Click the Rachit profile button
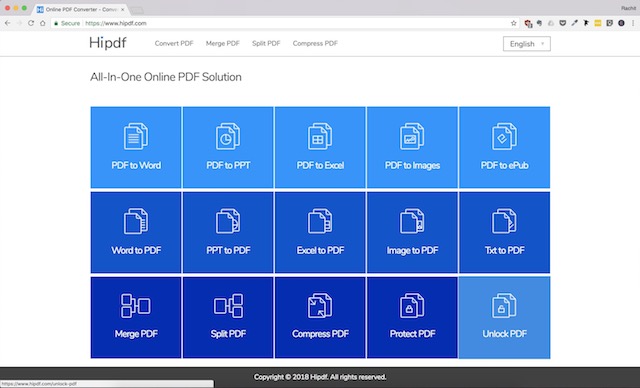The width and height of the screenshot is (640, 388). pyautogui.click(x=628, y=8)
